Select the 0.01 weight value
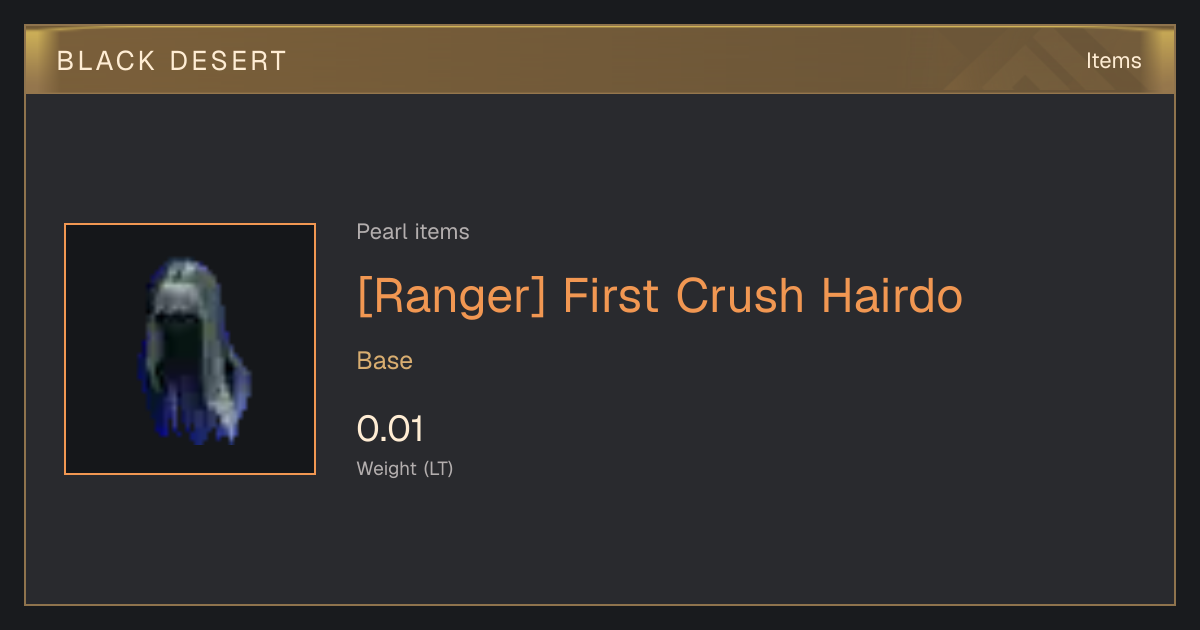 [390, 429]
